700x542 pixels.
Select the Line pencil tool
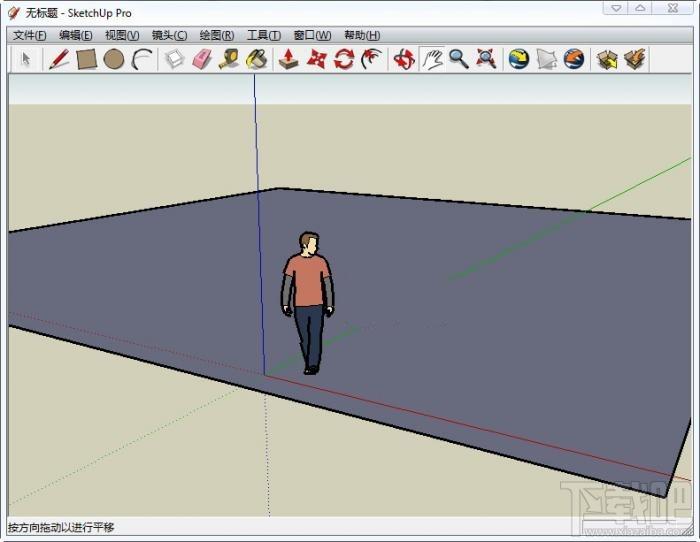58,59
